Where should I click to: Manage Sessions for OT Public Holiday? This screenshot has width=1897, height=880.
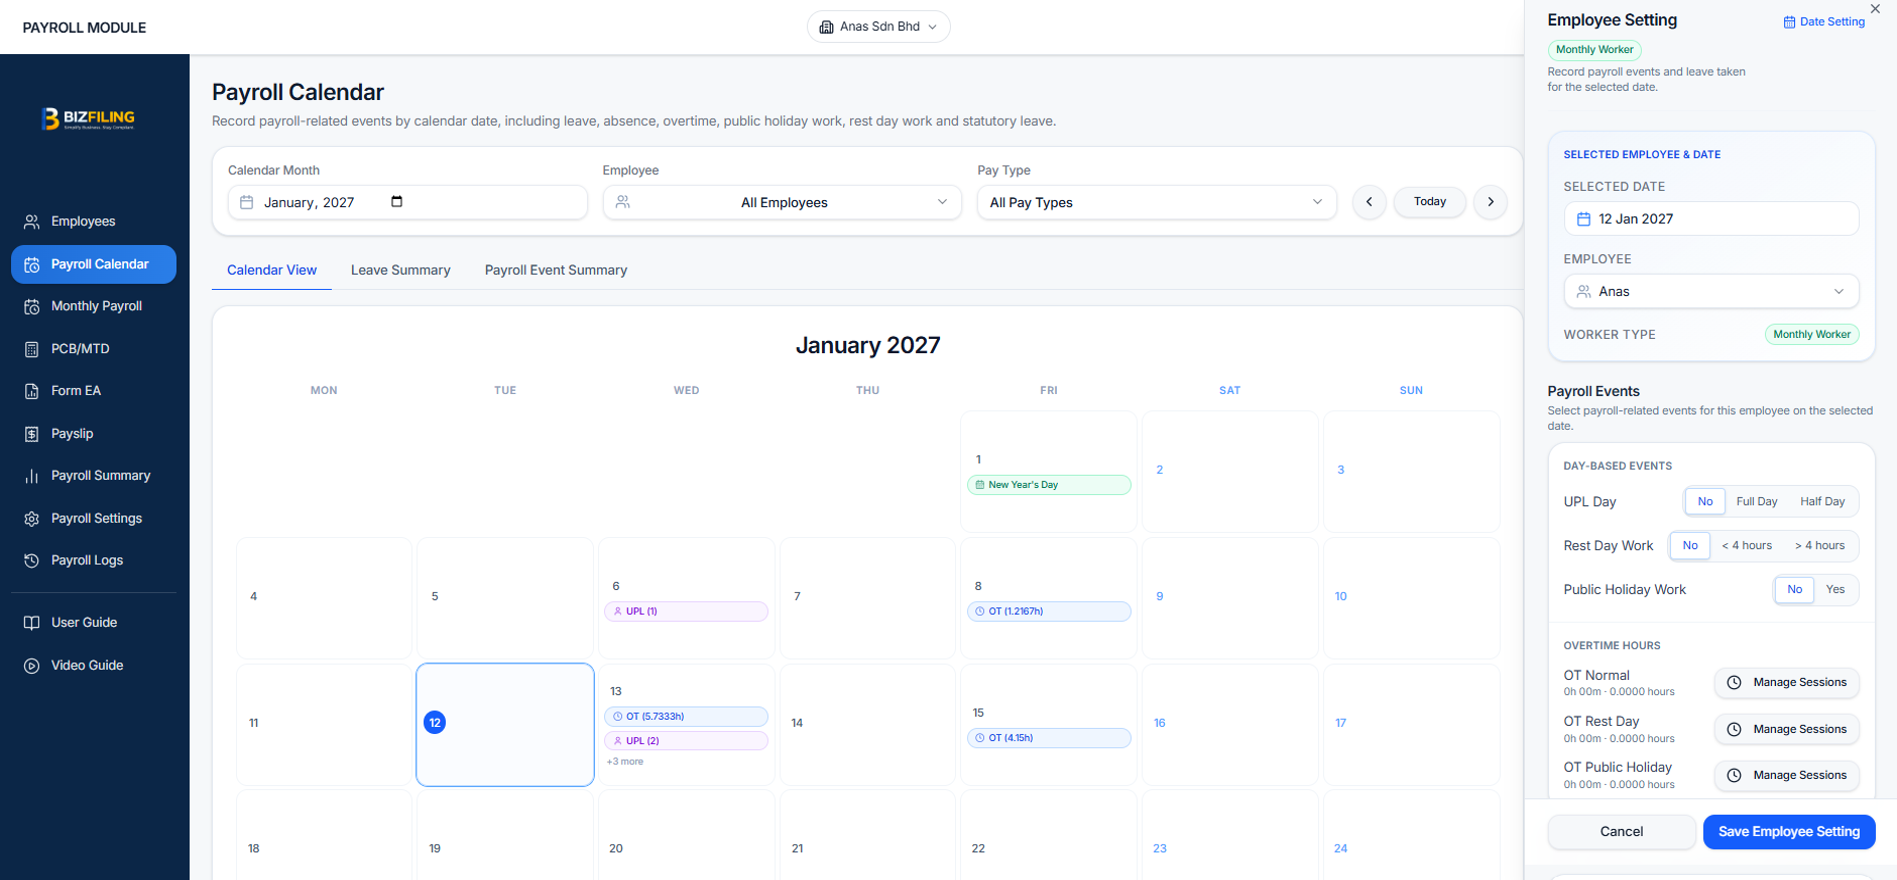pos(1787,776)
